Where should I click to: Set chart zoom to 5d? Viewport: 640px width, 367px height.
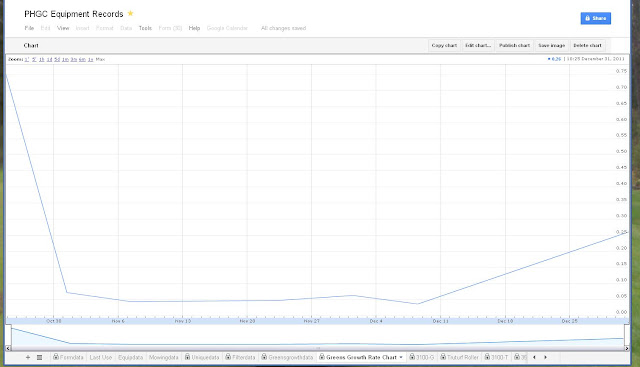[57, 59]
